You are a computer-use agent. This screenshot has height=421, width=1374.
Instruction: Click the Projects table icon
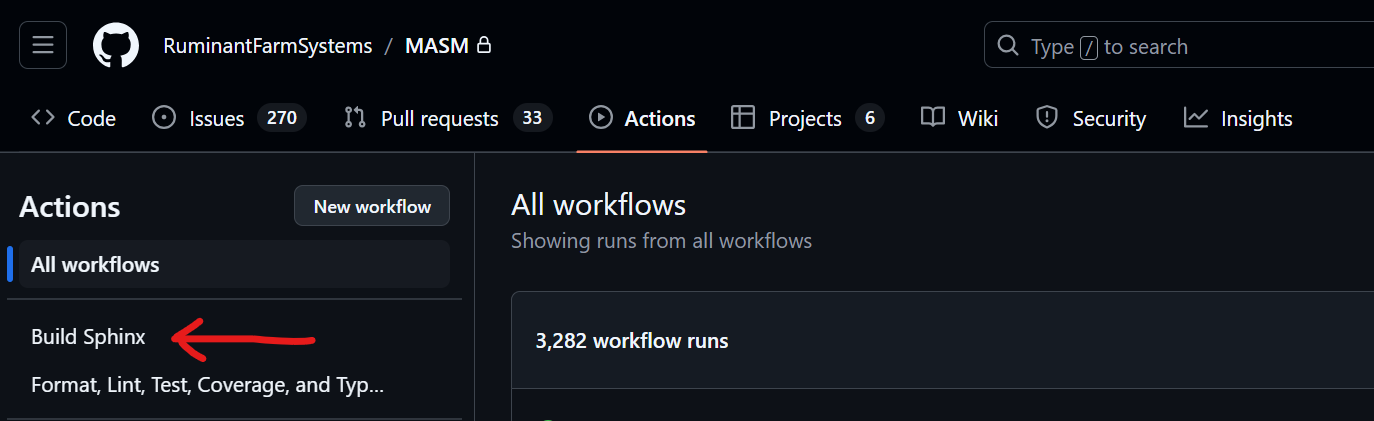[743, 118]
